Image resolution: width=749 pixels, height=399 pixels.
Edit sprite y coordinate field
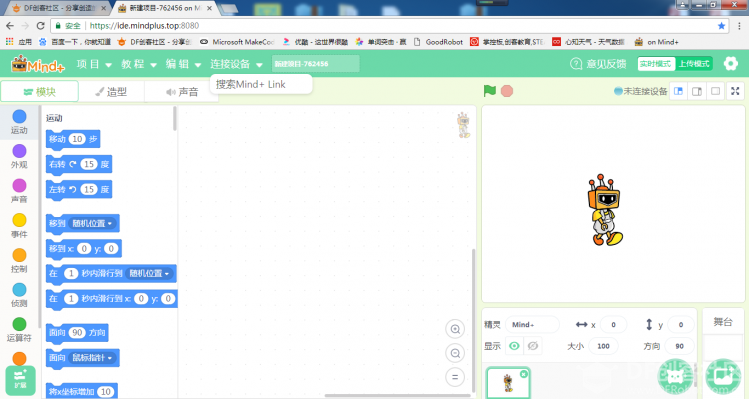point(681,324)
